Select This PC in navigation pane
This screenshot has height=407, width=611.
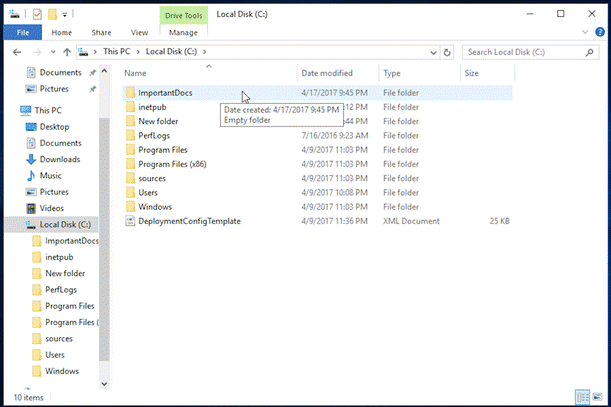(48, 110)
